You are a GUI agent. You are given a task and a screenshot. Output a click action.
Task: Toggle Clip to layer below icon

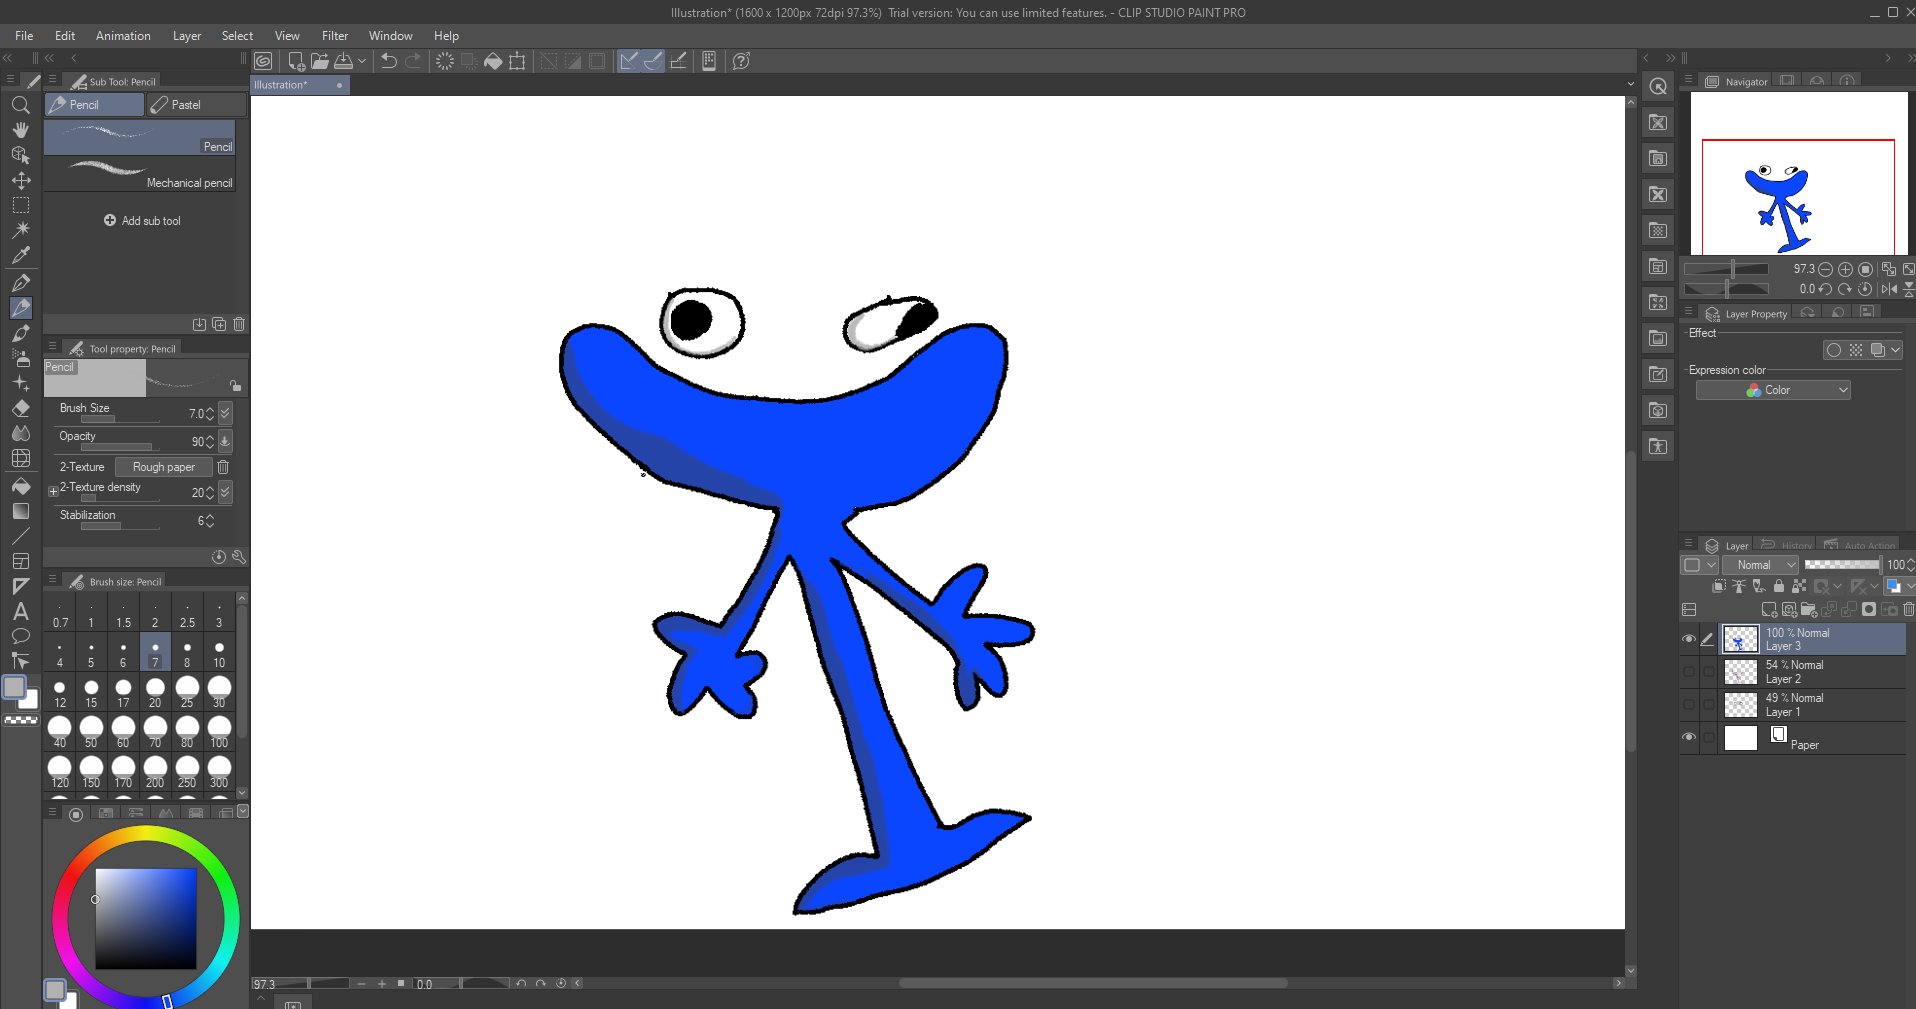(x=1719, y=586)
